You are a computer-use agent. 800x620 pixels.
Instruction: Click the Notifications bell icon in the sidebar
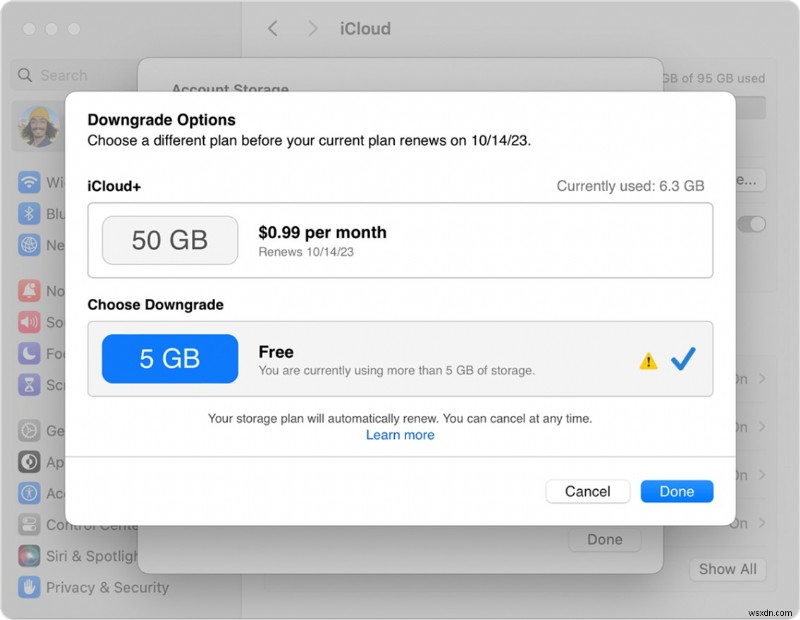coord(29,290)
